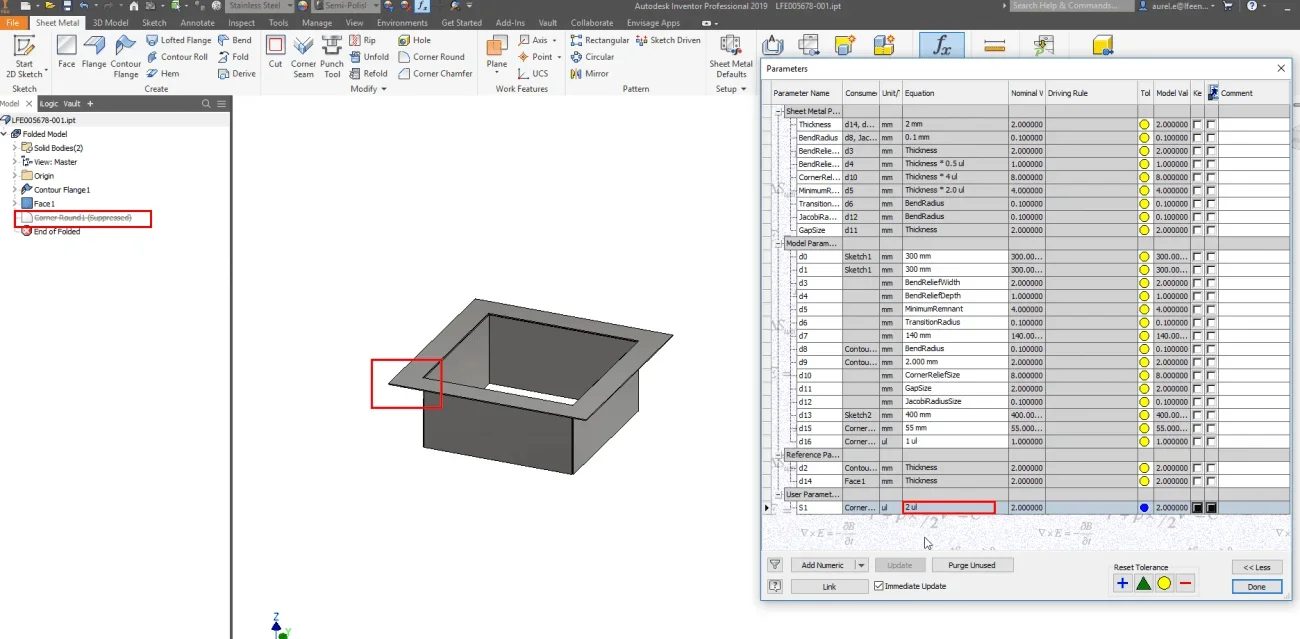Toggle Key checkbox for d13 row
Viewport: 1300px width, 639px height.
1197,414
